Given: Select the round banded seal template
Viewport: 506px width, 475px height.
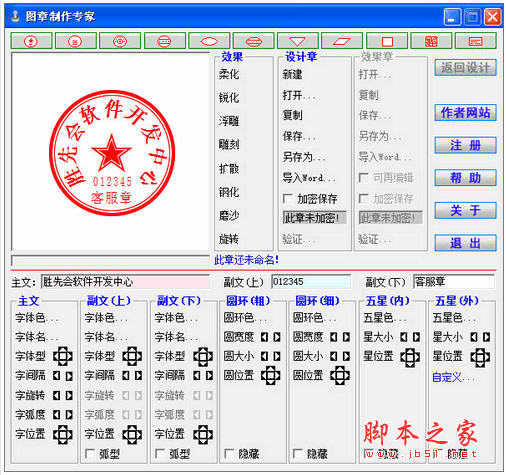Looking at the screenshot, I should [x=165, y=41].
